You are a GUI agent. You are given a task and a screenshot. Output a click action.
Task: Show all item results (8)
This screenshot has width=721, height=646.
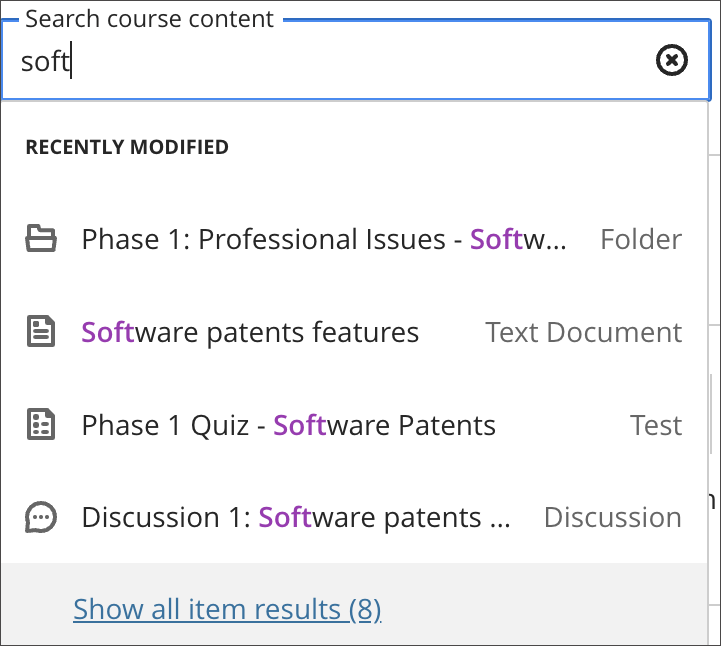(227, 609)
